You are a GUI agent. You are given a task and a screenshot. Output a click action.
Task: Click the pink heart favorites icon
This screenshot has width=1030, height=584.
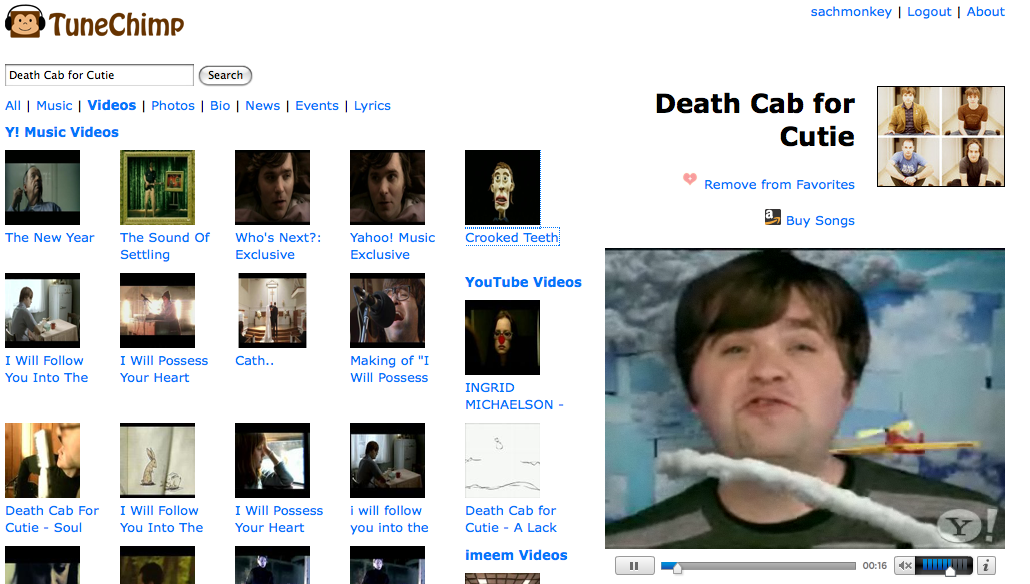pyautogui.click(x=689, y=179)
